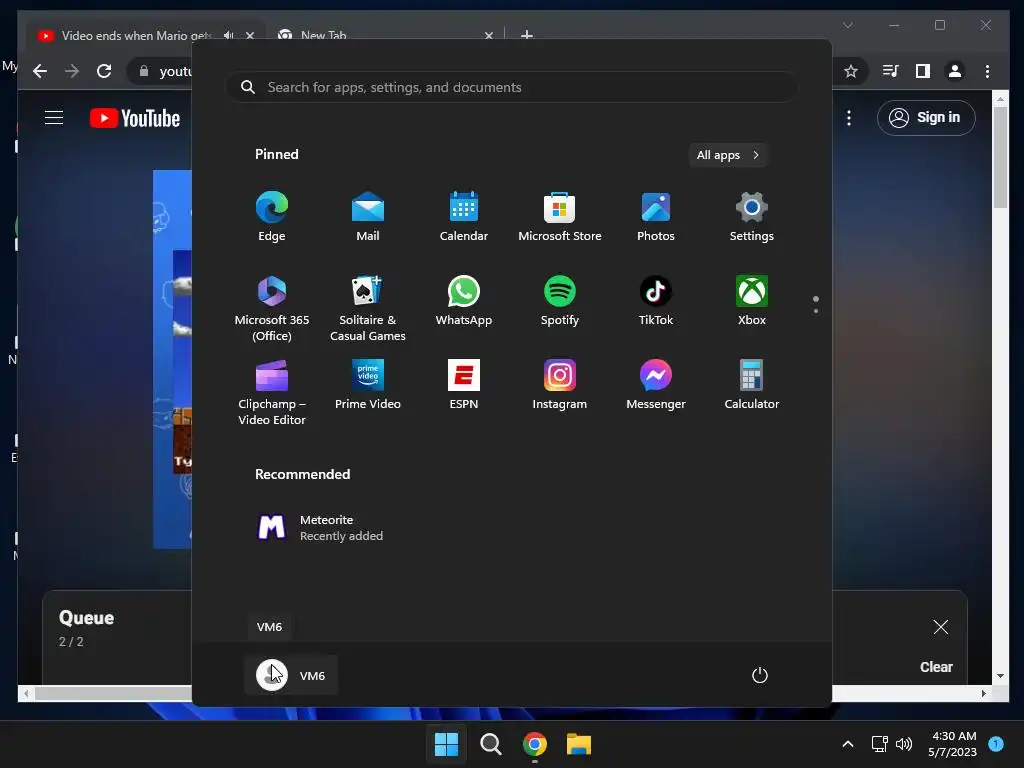Open recommended Meteorite app
The height and width of the screenshot is (768, 1024).
(x=320, y=528)
